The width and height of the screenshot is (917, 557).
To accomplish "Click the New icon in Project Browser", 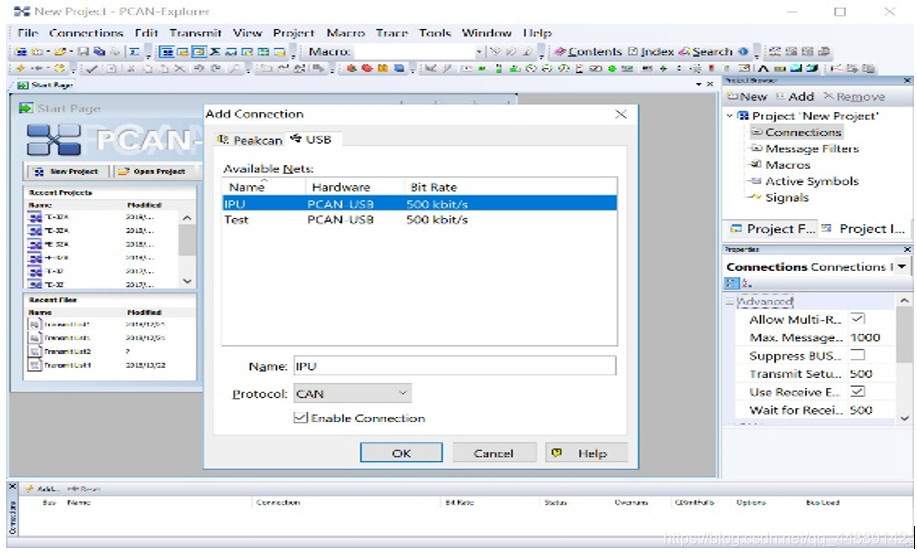I will pos(732,96).
